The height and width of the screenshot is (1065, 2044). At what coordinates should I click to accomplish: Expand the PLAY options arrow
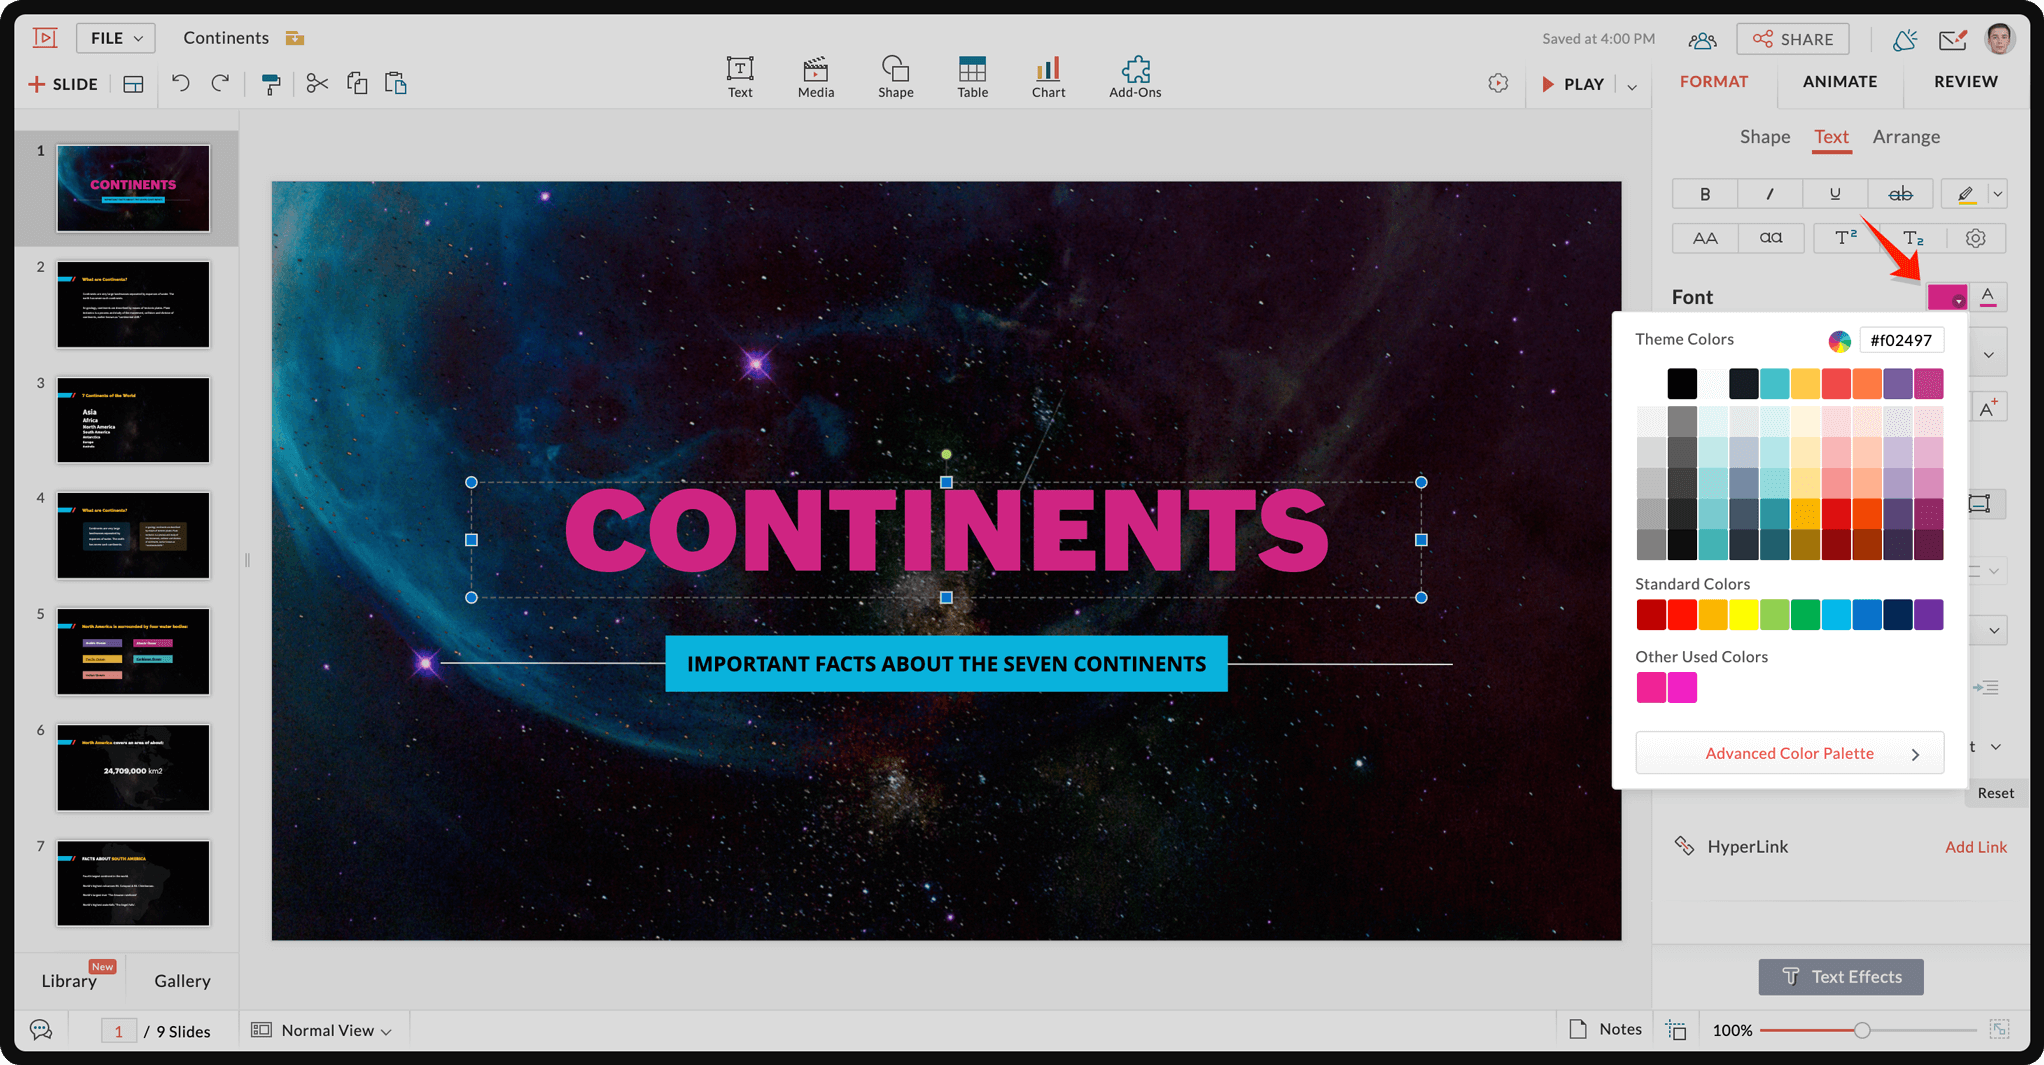coord(1632,86)
